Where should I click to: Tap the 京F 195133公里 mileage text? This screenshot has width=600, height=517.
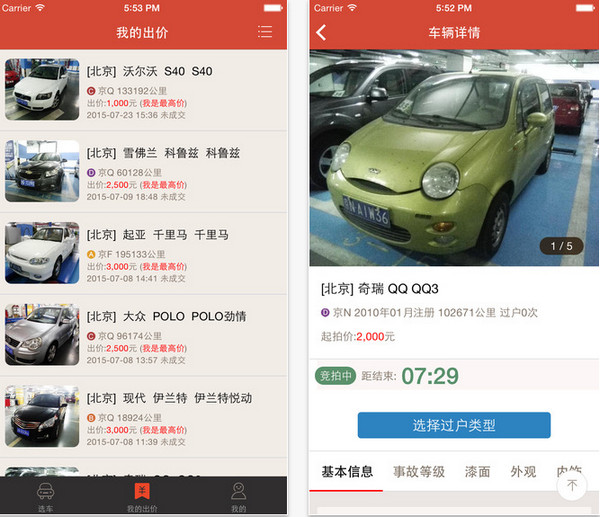132,254
